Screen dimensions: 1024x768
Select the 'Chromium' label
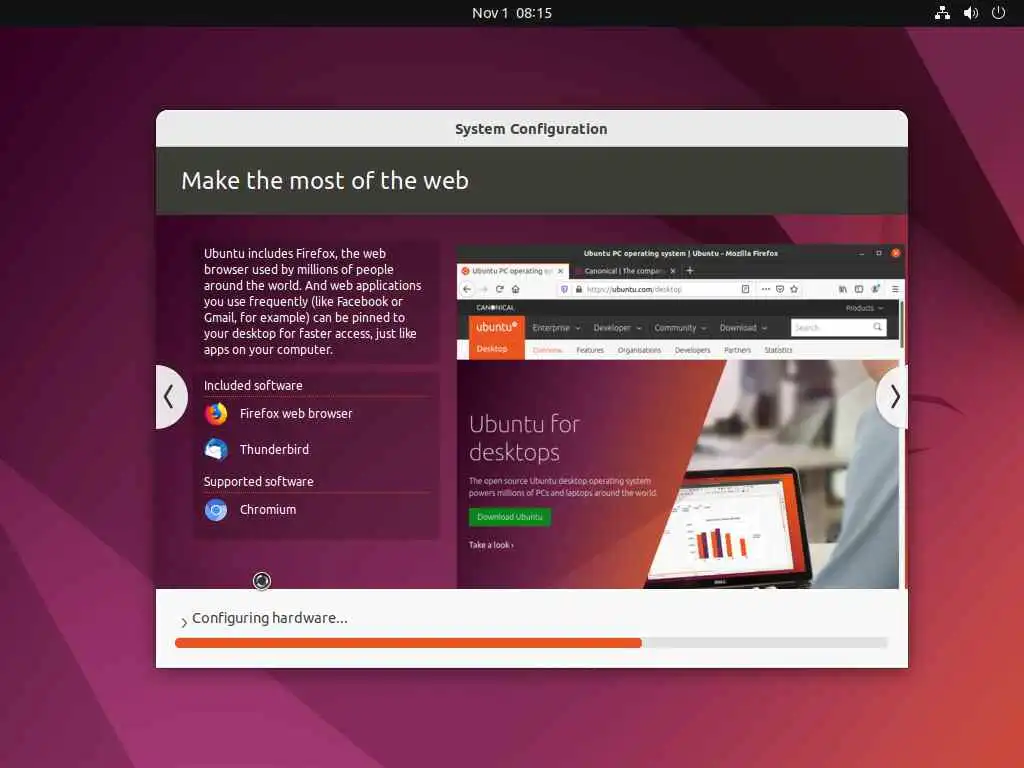pos(268,509)
